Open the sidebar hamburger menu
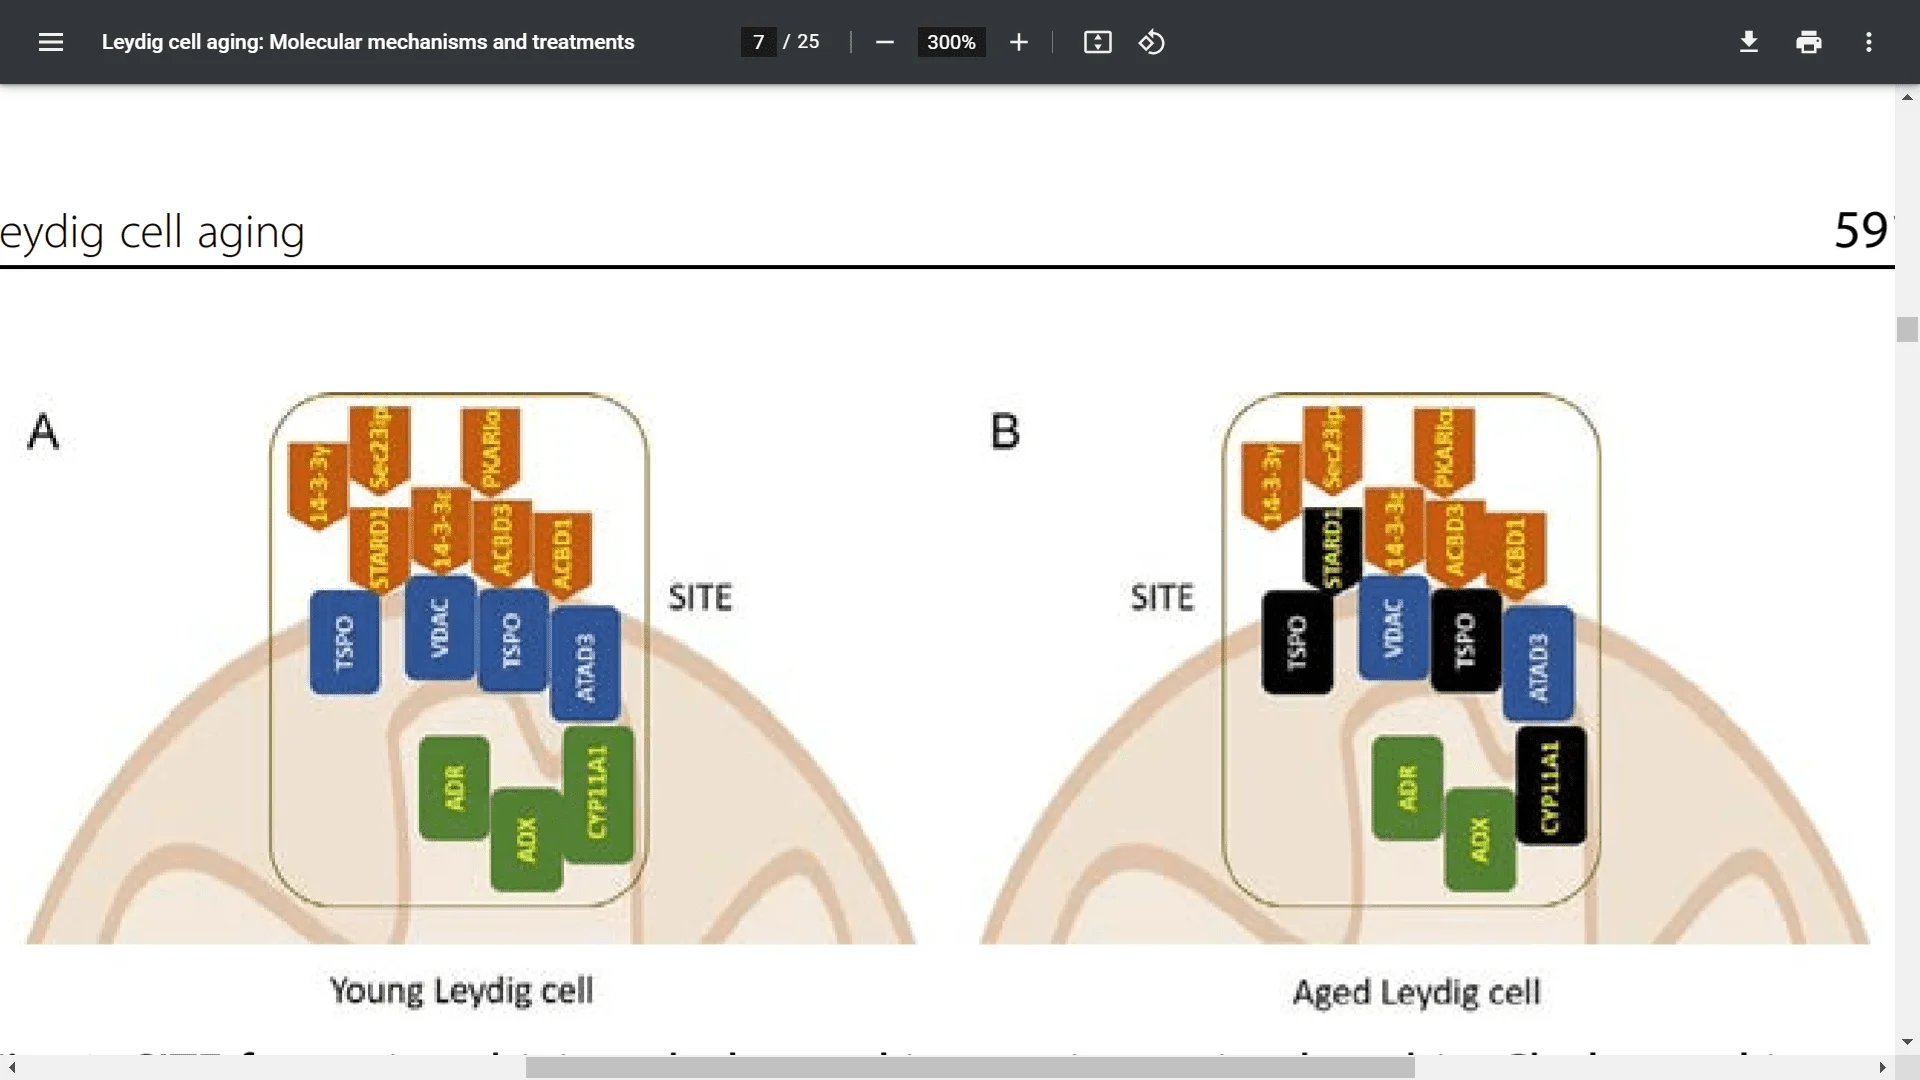Screen dimensions: 1920x1080 click(x=50, y=42)
